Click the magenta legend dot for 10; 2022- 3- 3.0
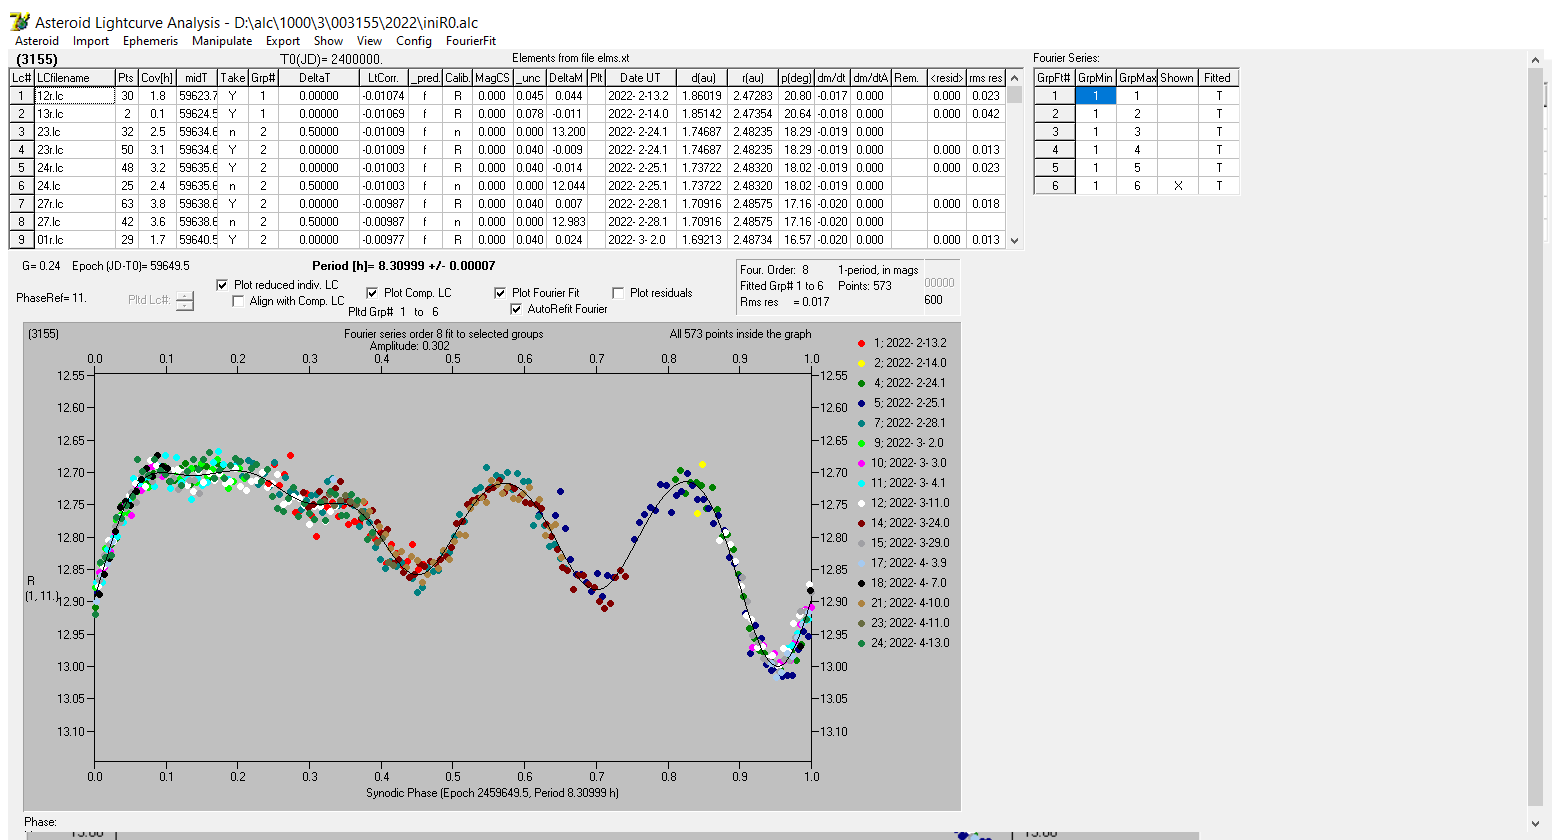Viewport: 1552px width, 840px height. [861, 463]
